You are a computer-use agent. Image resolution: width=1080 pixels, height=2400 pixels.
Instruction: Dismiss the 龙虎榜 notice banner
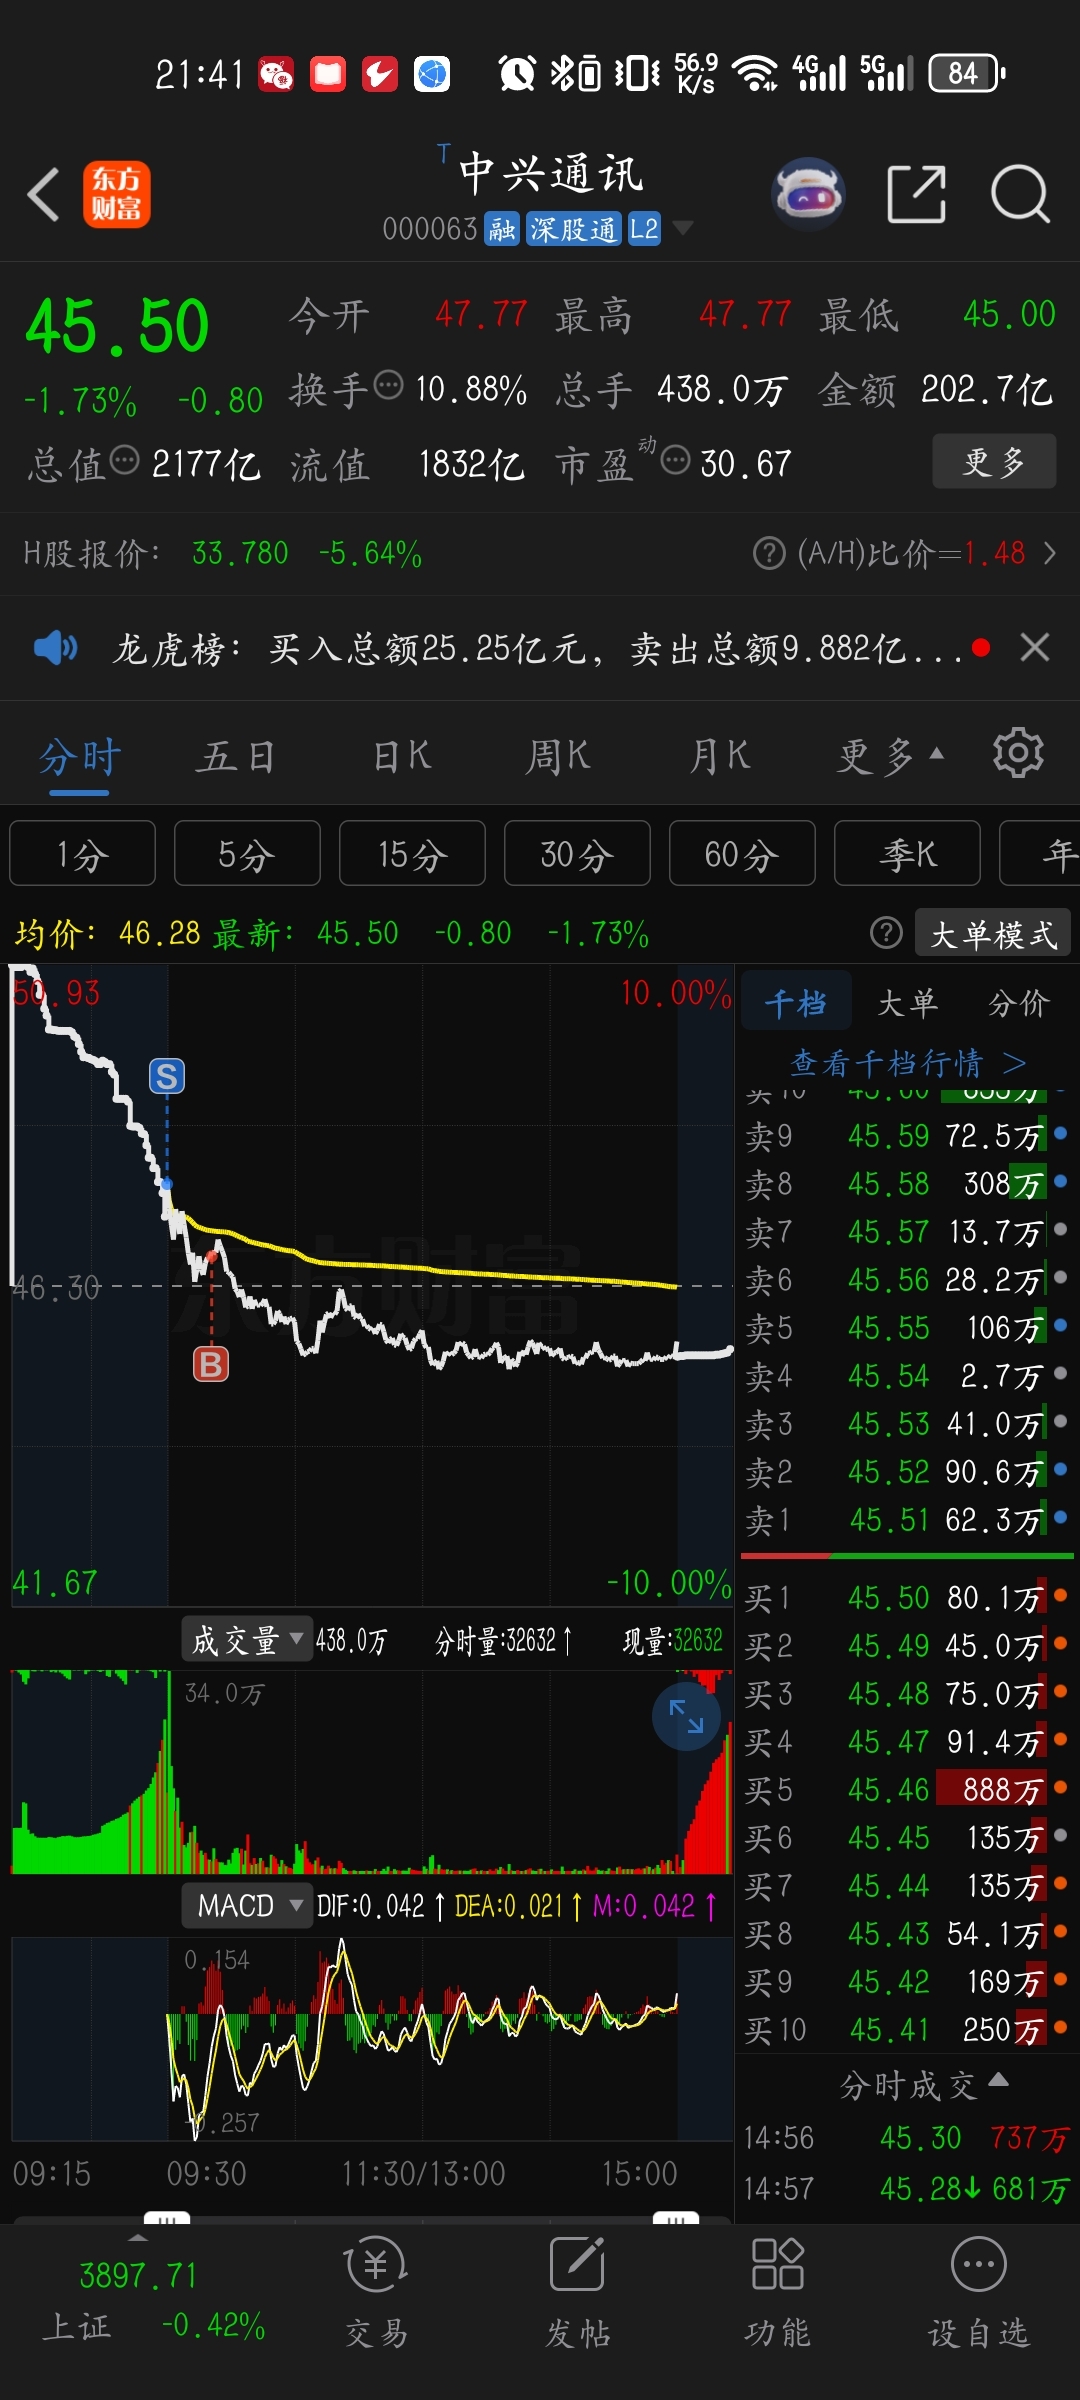(x=1035, y=648)
